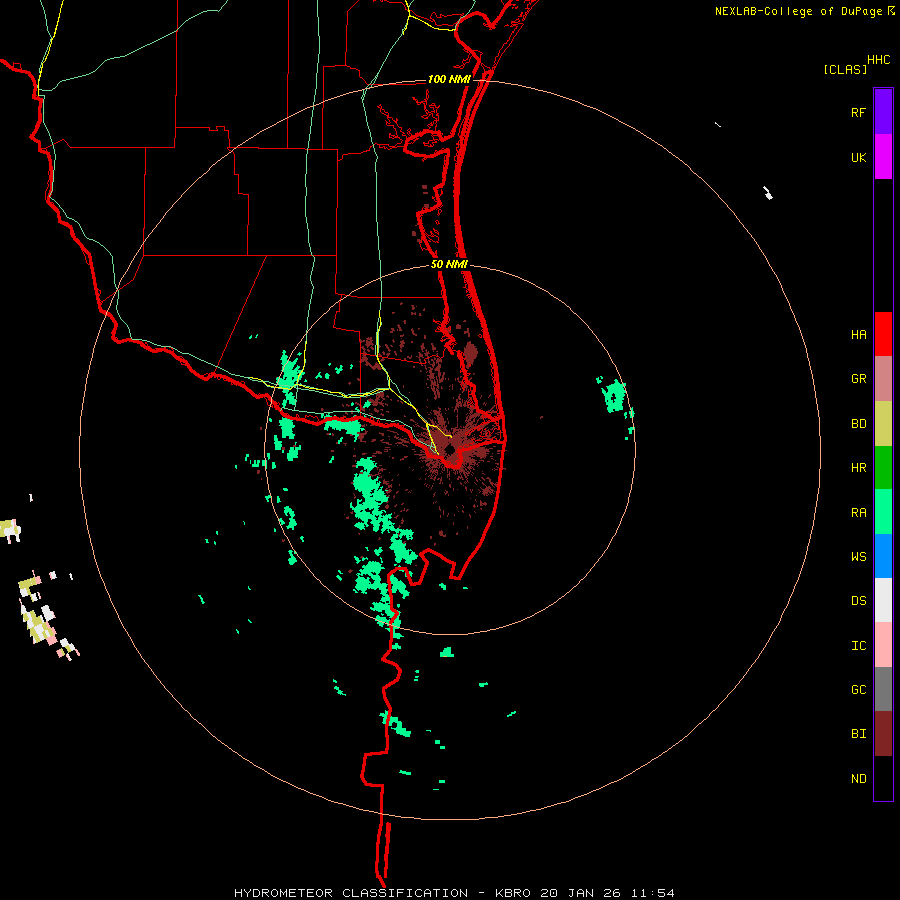900x900 pixels.
Task: Click the 50 NMI range ring label
Action: (449, 265)
